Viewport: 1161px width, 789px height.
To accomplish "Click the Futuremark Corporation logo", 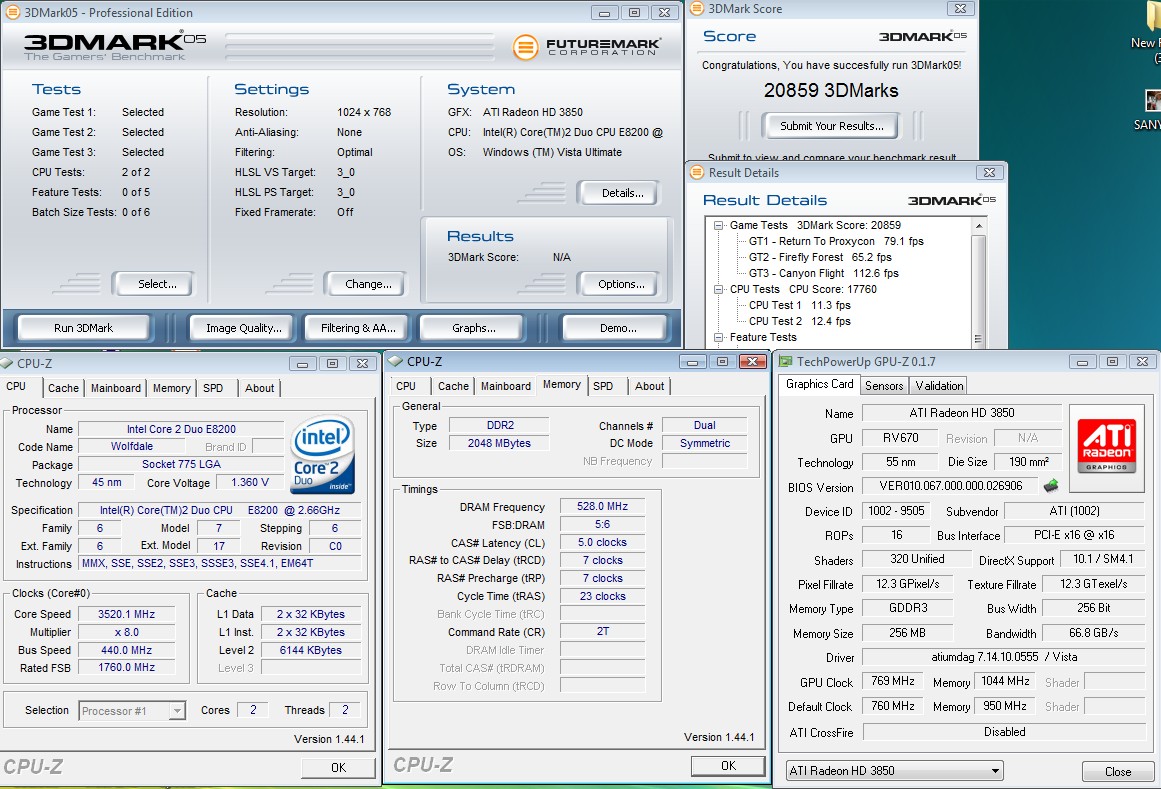I will [585, 47].
